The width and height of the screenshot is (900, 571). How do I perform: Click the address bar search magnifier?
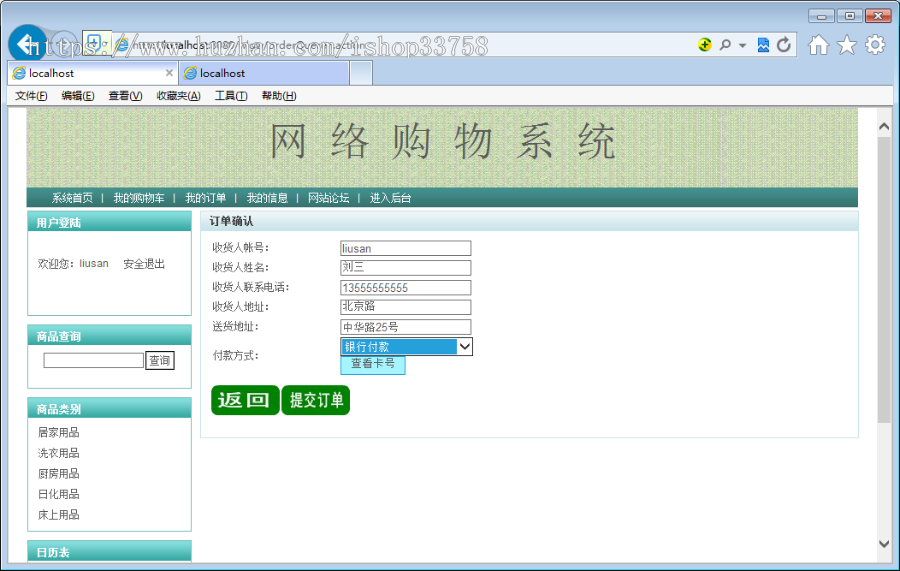725,45
